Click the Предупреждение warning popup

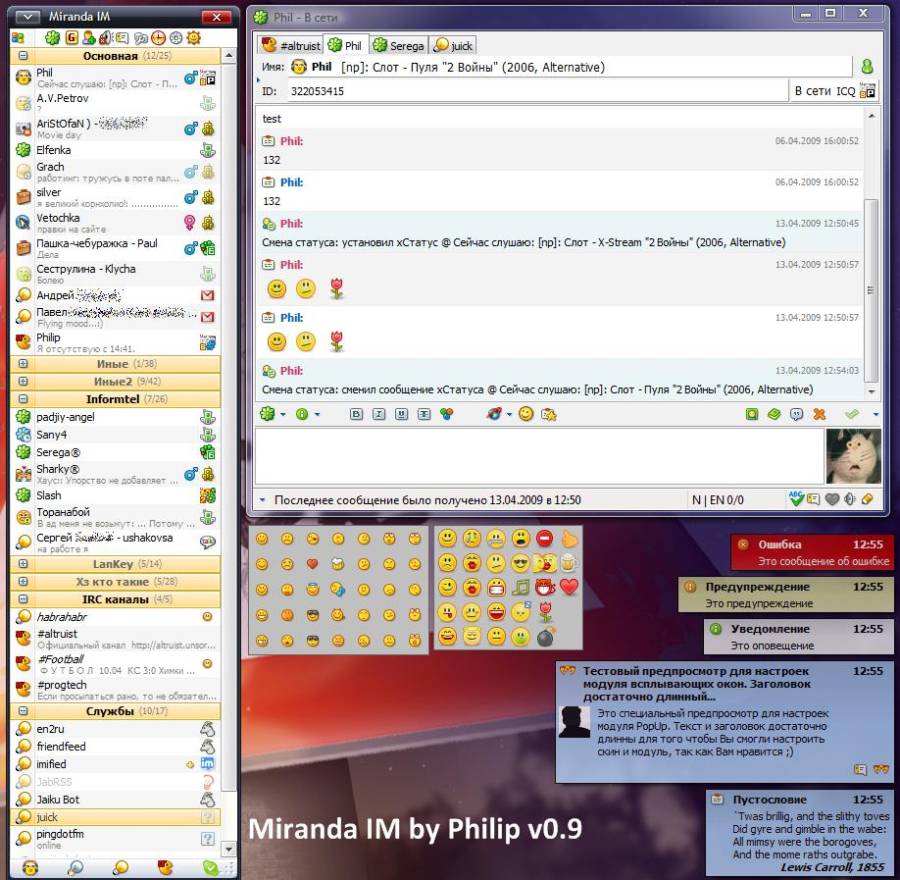click(x=786, y=595)
